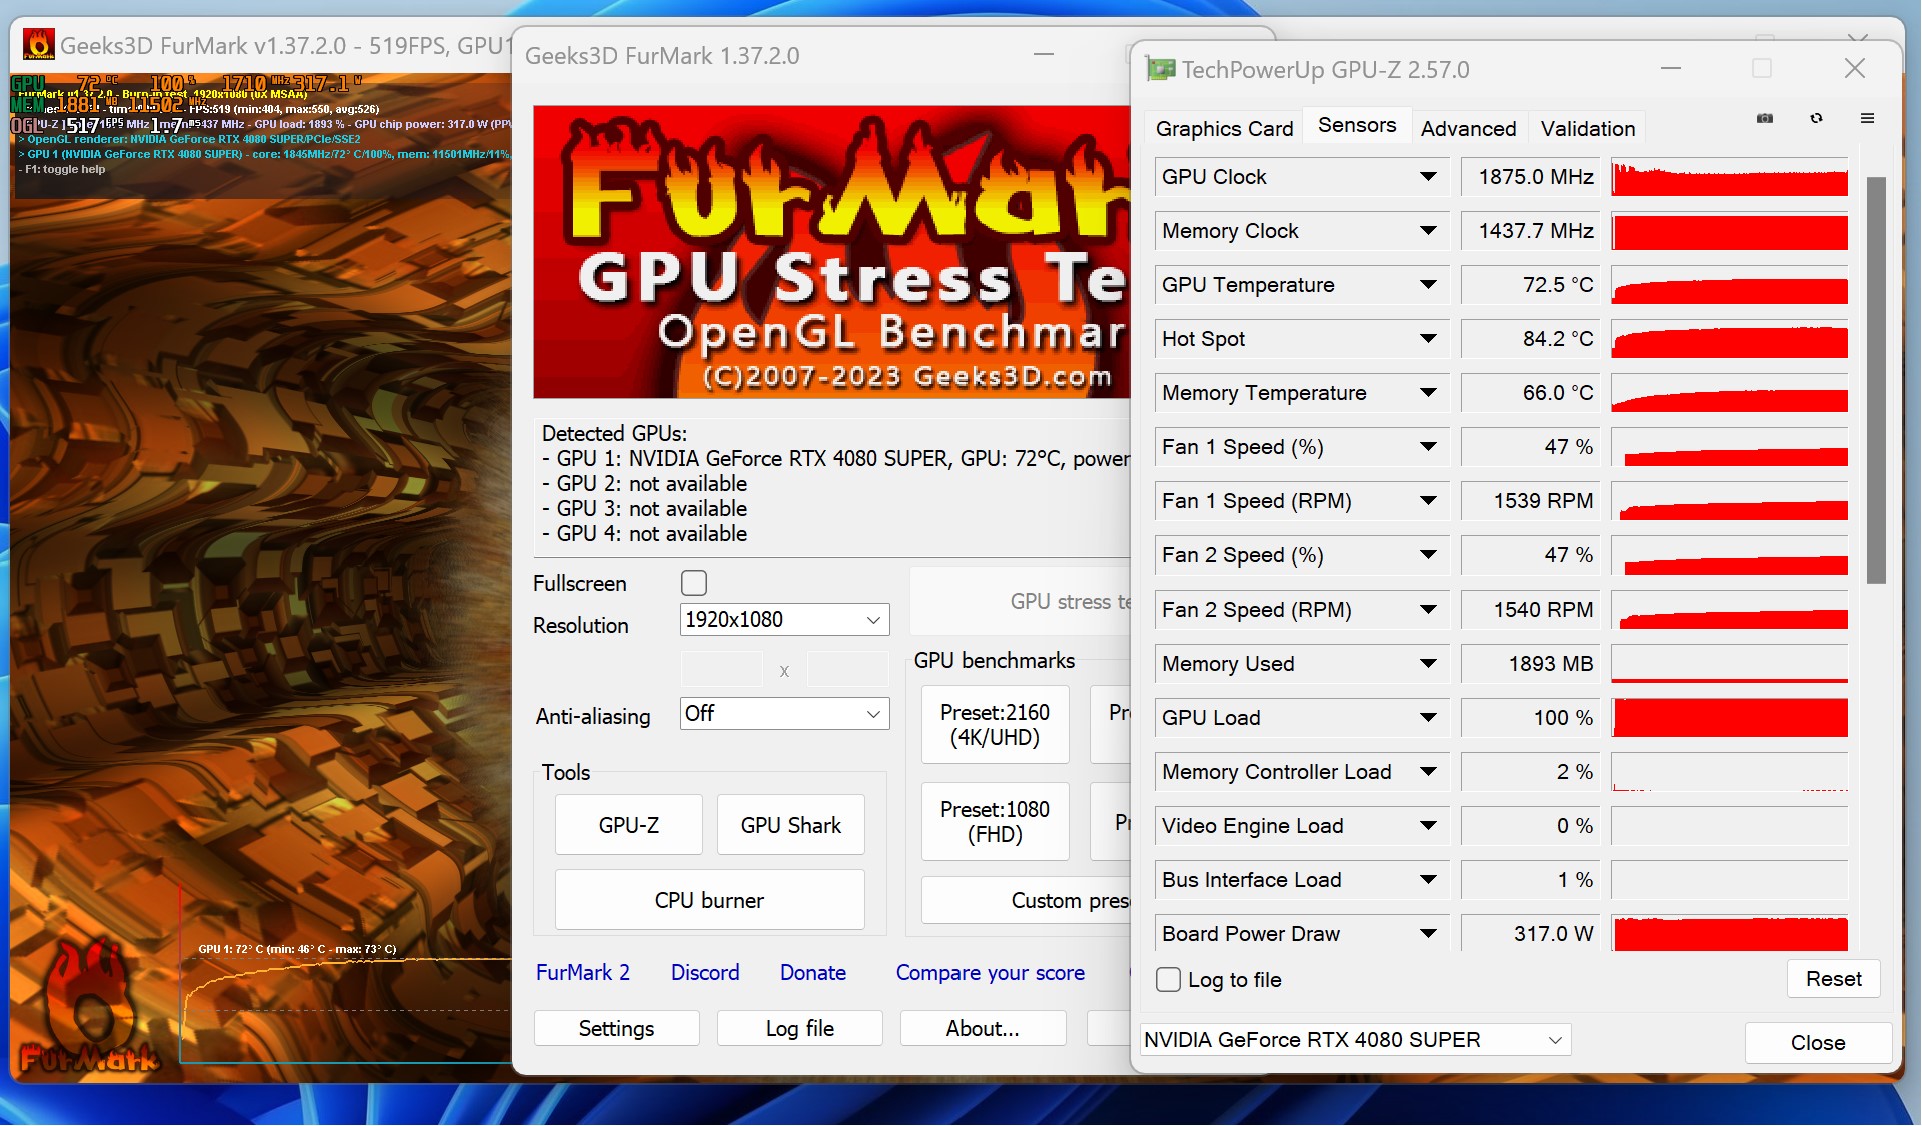Click the Board Power Draw history graph
Viewport: 1922px width, 1126px height.
(x=1730, y=934)
